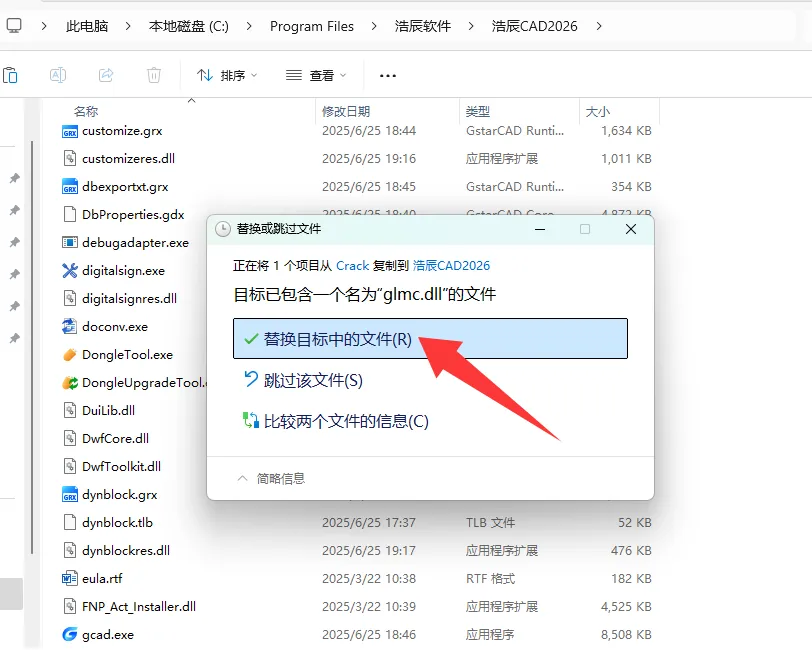The width and height of the screenshot is (812, 654).
Task: Choose 比较两个文件的信息(C) option
Action: pyautogui.click(x=336, y=421)
